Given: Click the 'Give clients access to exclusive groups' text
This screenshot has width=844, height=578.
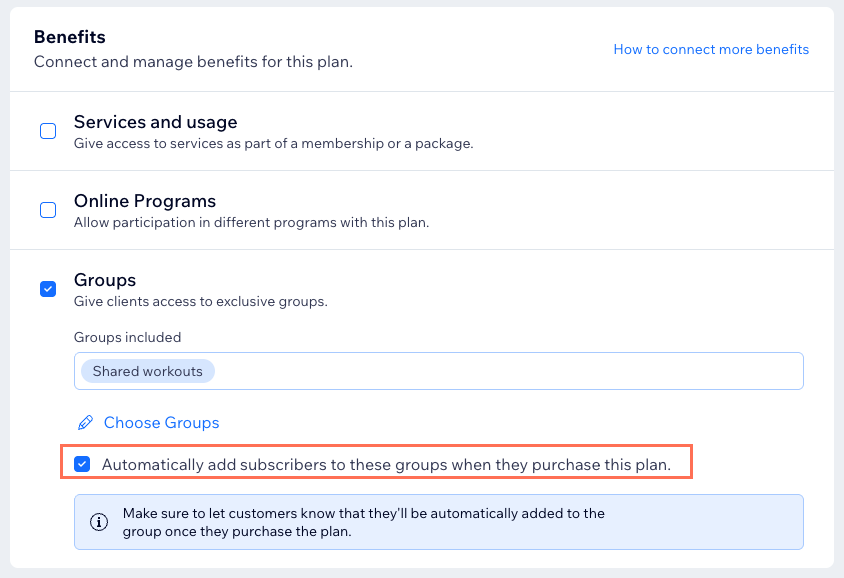Looking at the screenshot, I should tap(201, 301).
